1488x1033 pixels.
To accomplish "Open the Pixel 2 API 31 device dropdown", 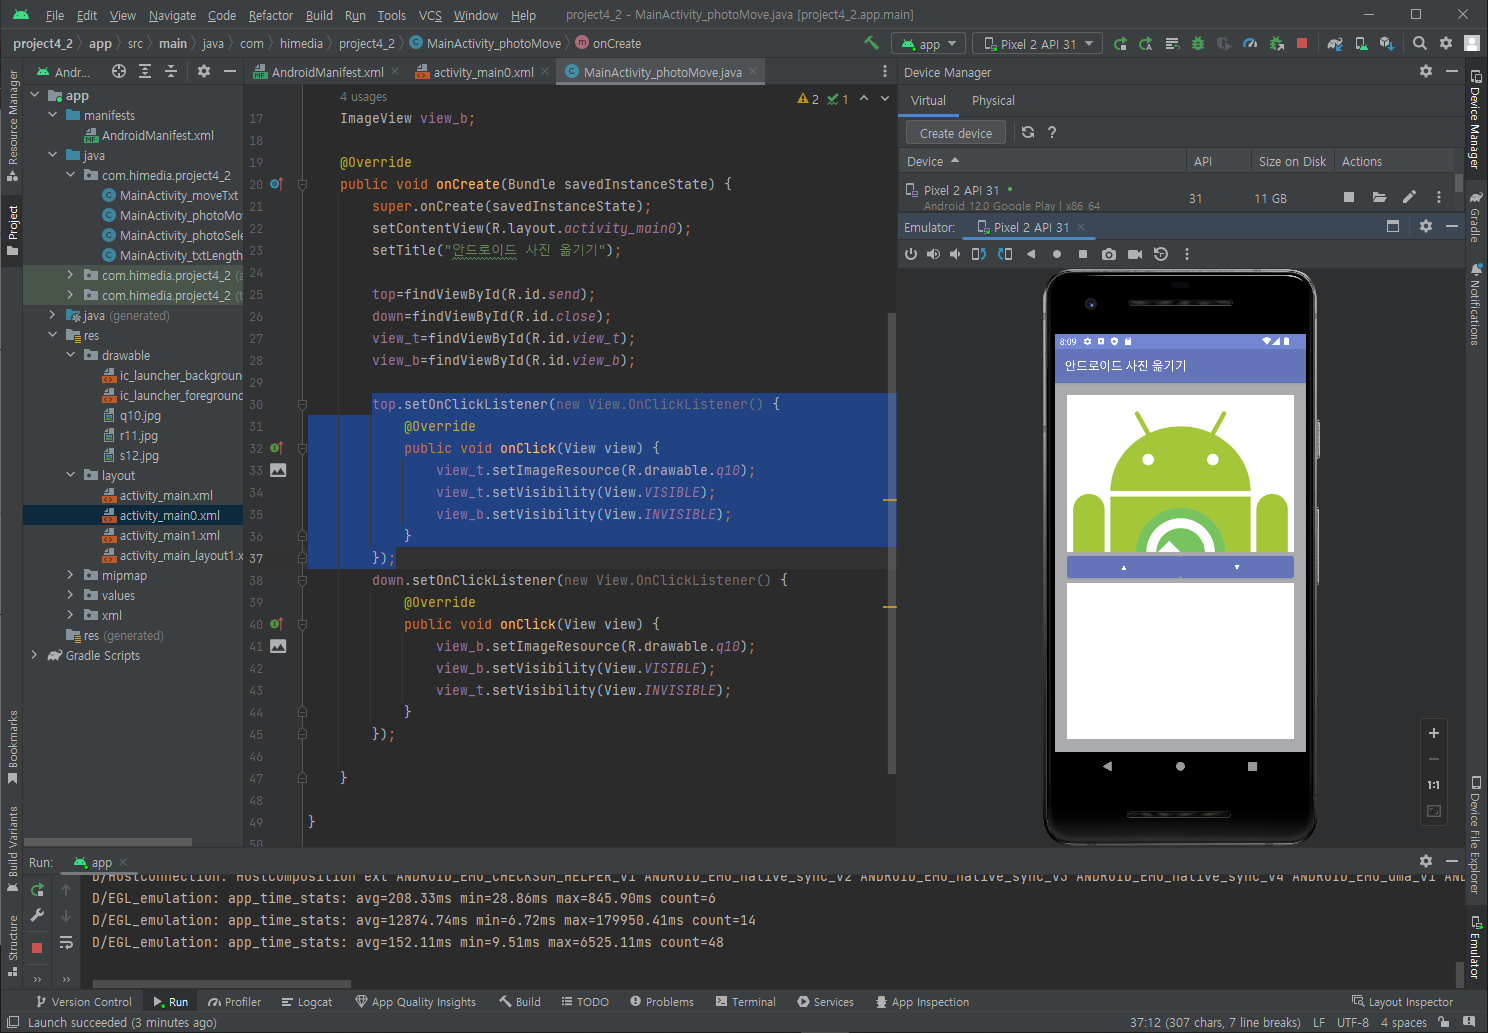I will [1038, 44].
